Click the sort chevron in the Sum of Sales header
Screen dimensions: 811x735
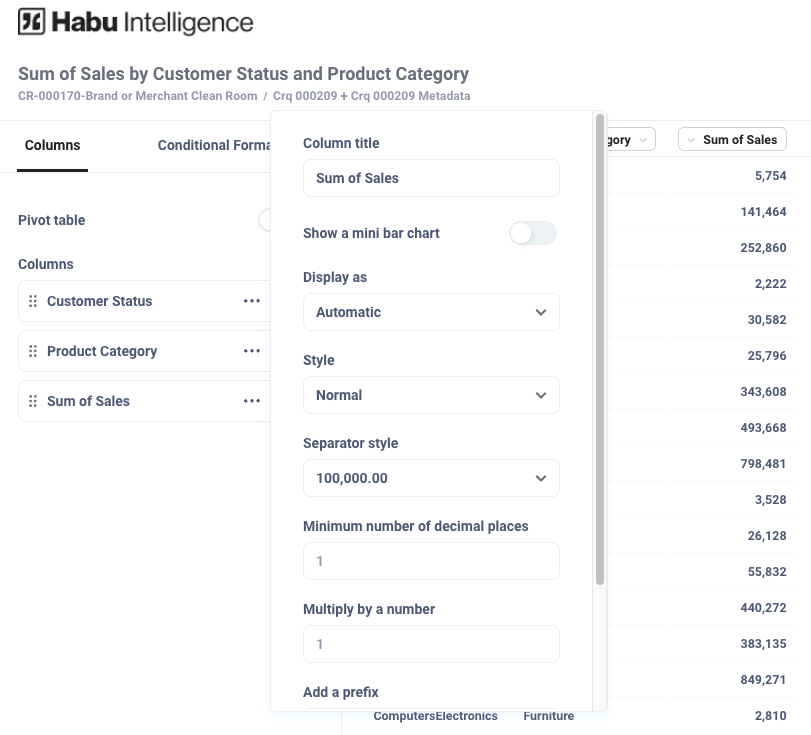click(690, 140)
